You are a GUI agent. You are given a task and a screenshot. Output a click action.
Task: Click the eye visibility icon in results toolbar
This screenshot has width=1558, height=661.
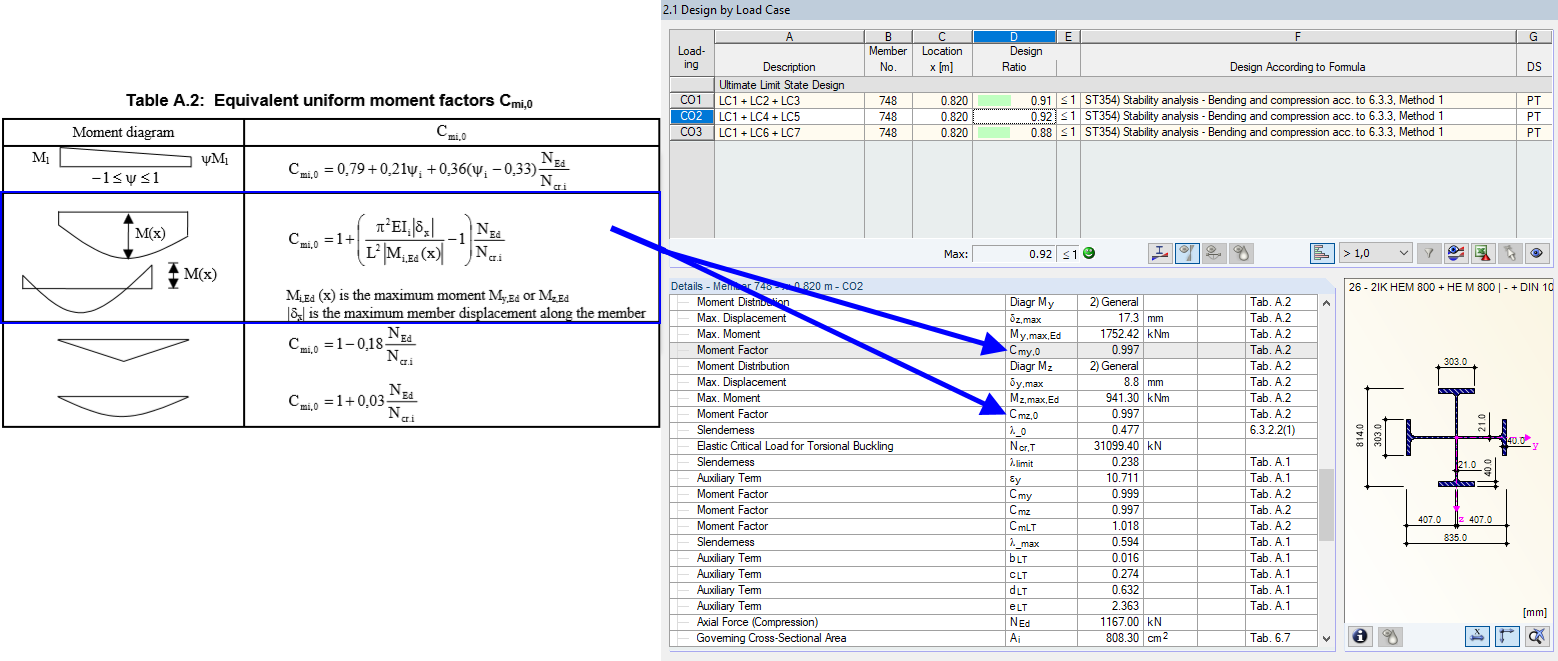[x=1537, y=253]
